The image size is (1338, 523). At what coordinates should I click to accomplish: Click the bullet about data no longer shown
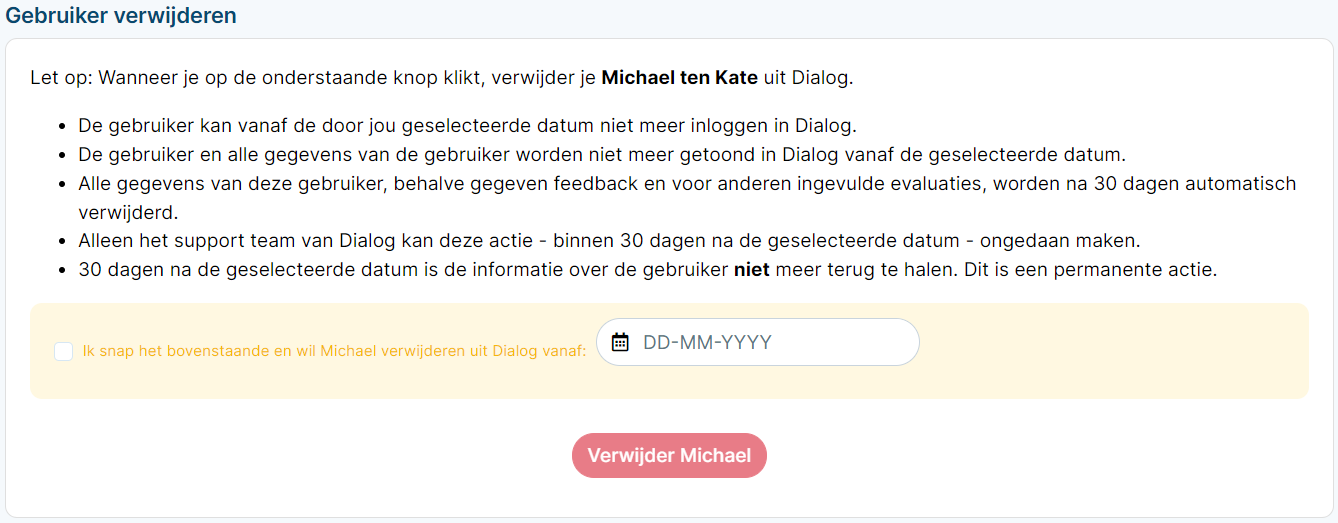point(602,155)
